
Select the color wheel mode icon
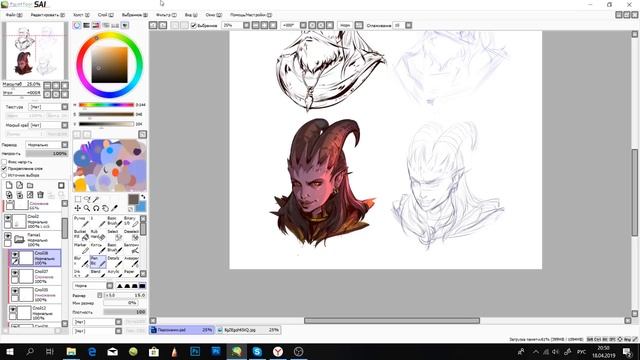pos(77,25)
